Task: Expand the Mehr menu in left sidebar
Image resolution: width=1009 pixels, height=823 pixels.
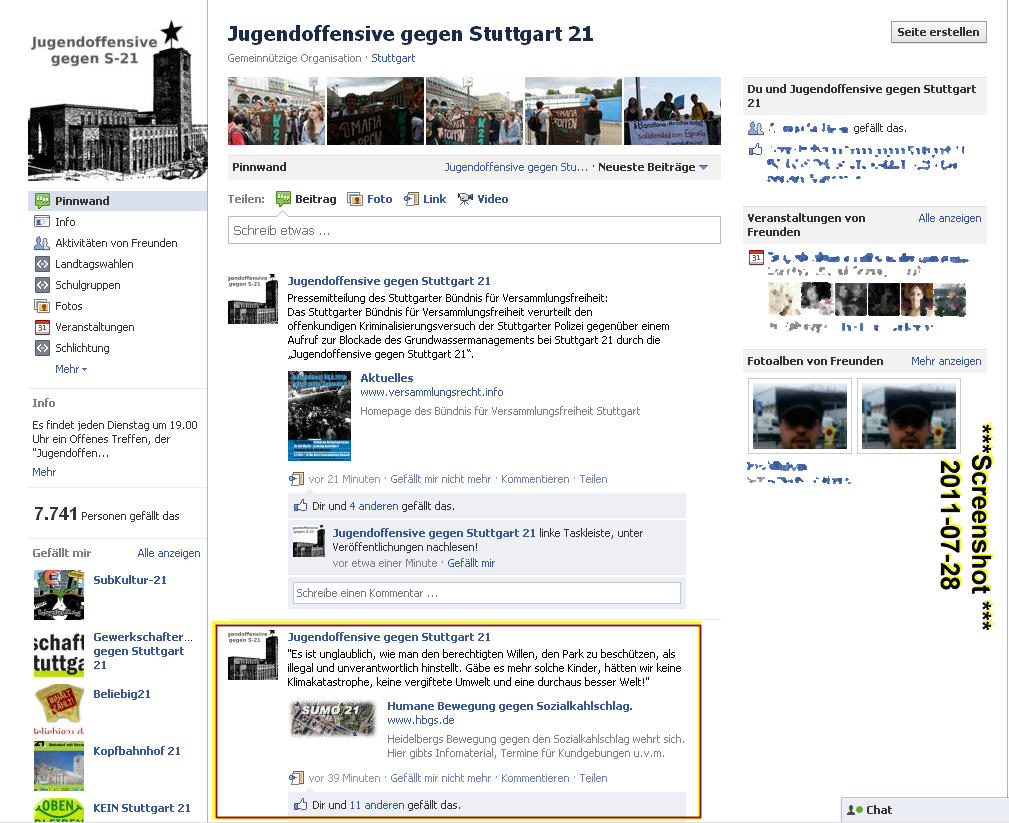Action: coord(71,369)
